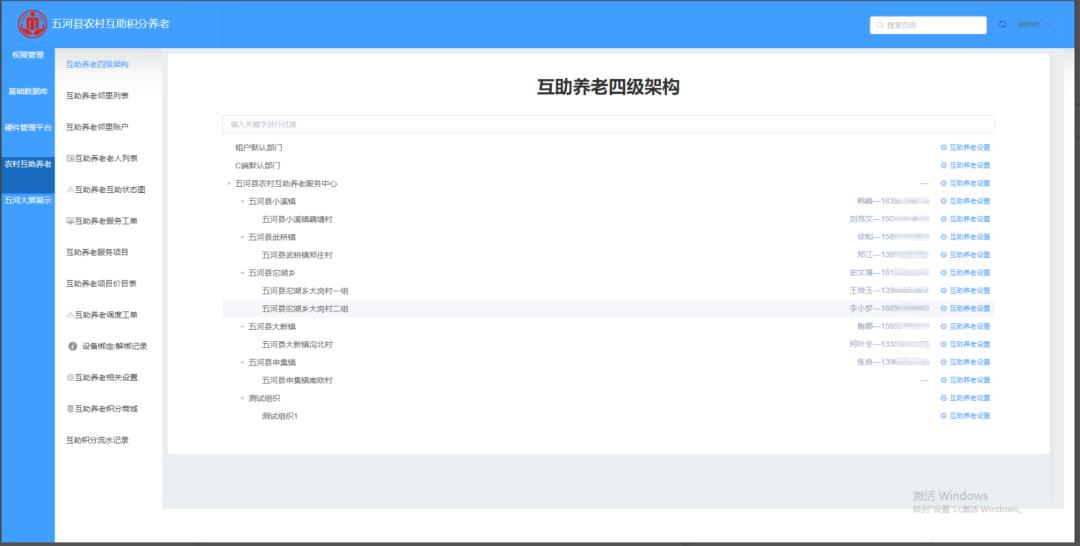Click the top-right page search box
This screenshot has width=1080, height=546.
point(928,25)
